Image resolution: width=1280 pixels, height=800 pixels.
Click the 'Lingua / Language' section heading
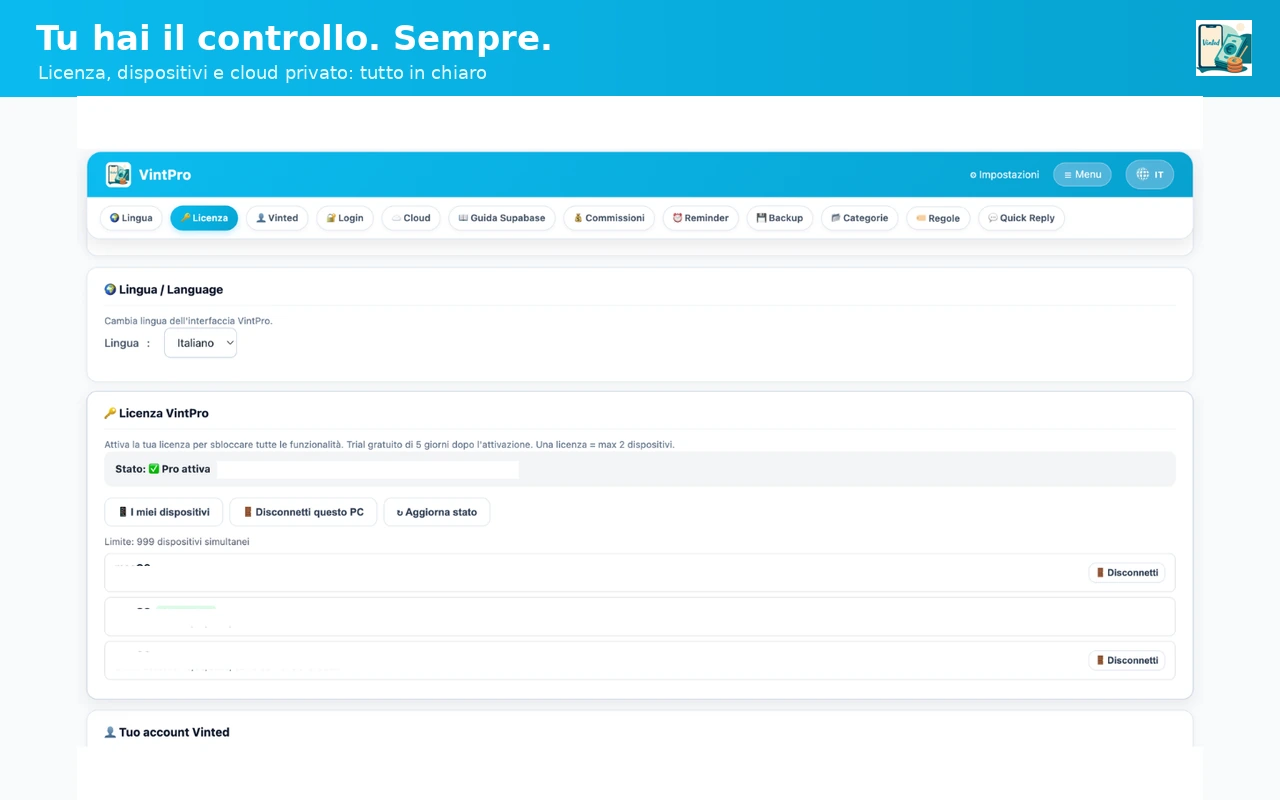[x=171, y=289]
